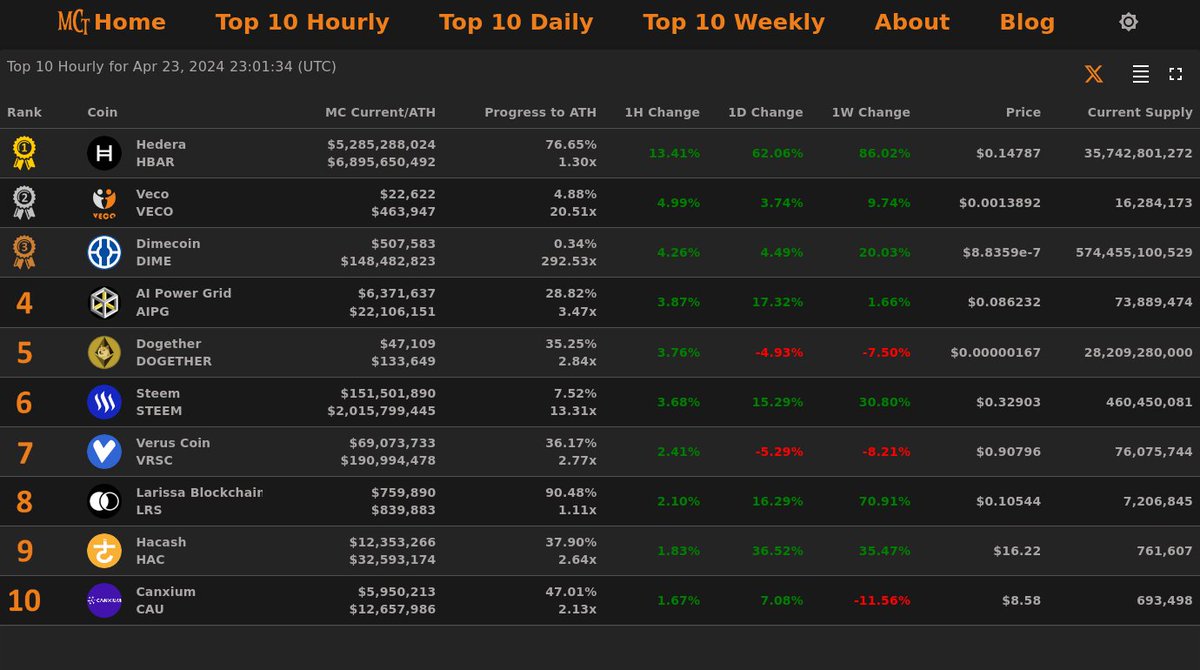This screenshot has width=1200, height=670.
Task: Click the Hedera HBAR coin logo
Action: (x=104, y=153)
